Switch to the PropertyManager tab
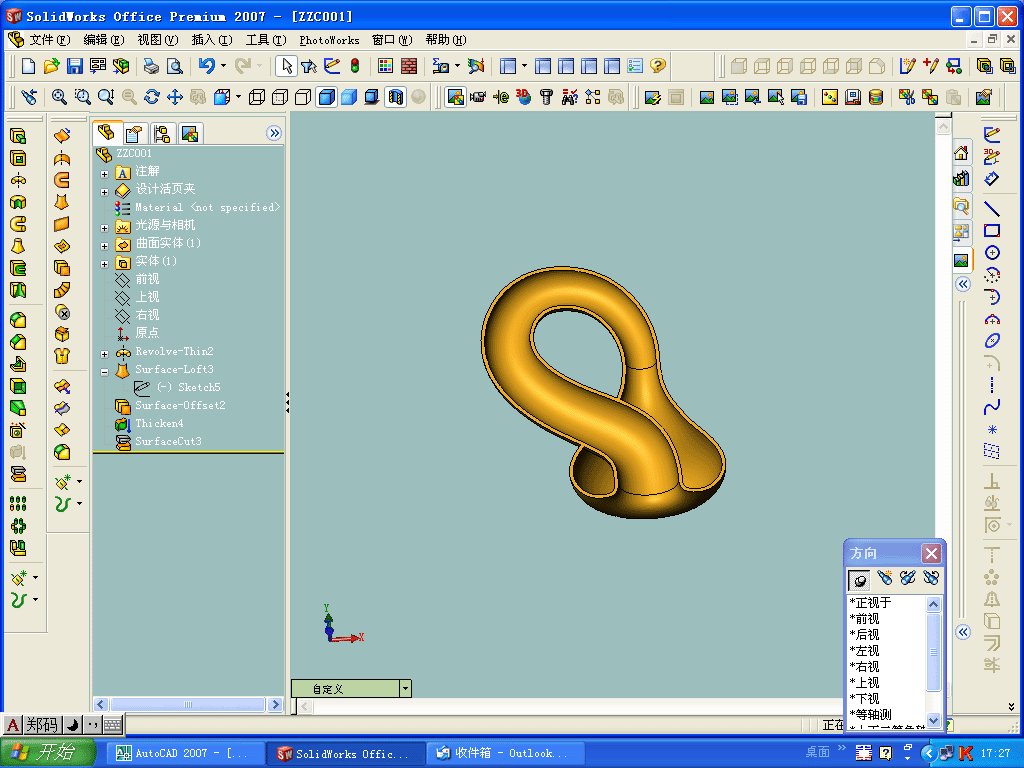1024x768 pixels. (x=135, y=134)
